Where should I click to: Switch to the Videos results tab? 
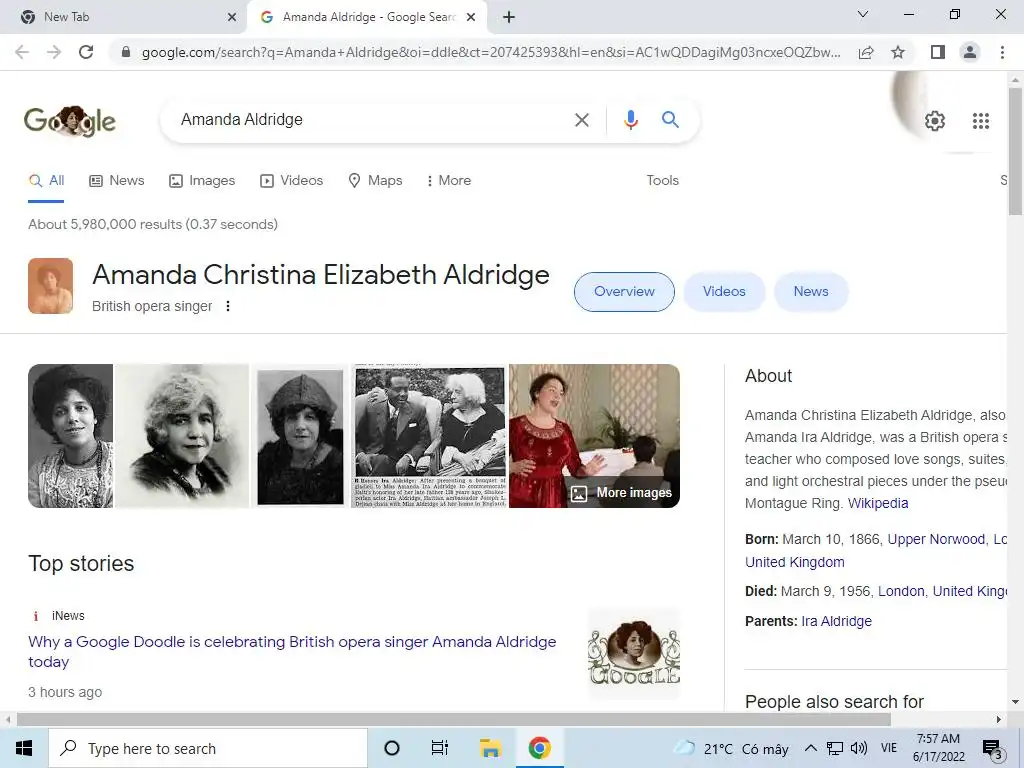(291, 181)
